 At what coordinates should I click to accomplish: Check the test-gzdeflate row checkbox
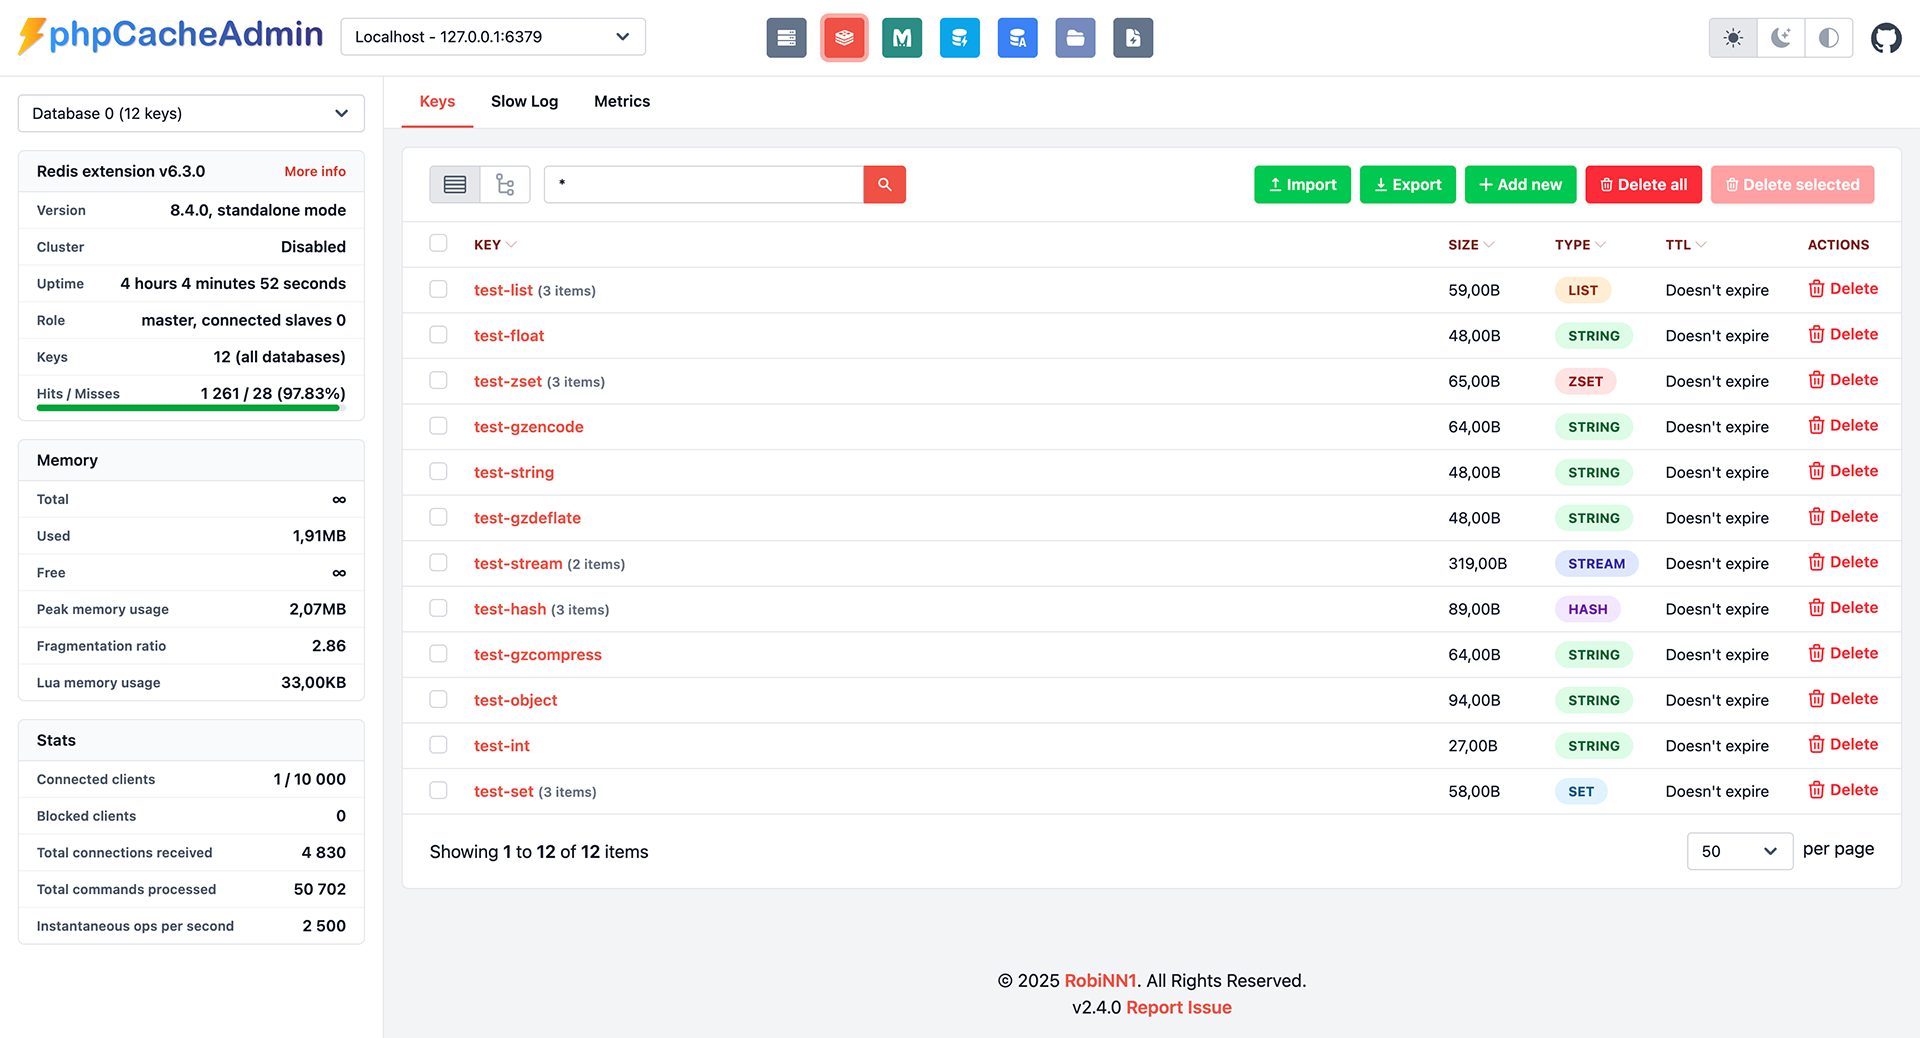tap(438, 517)
